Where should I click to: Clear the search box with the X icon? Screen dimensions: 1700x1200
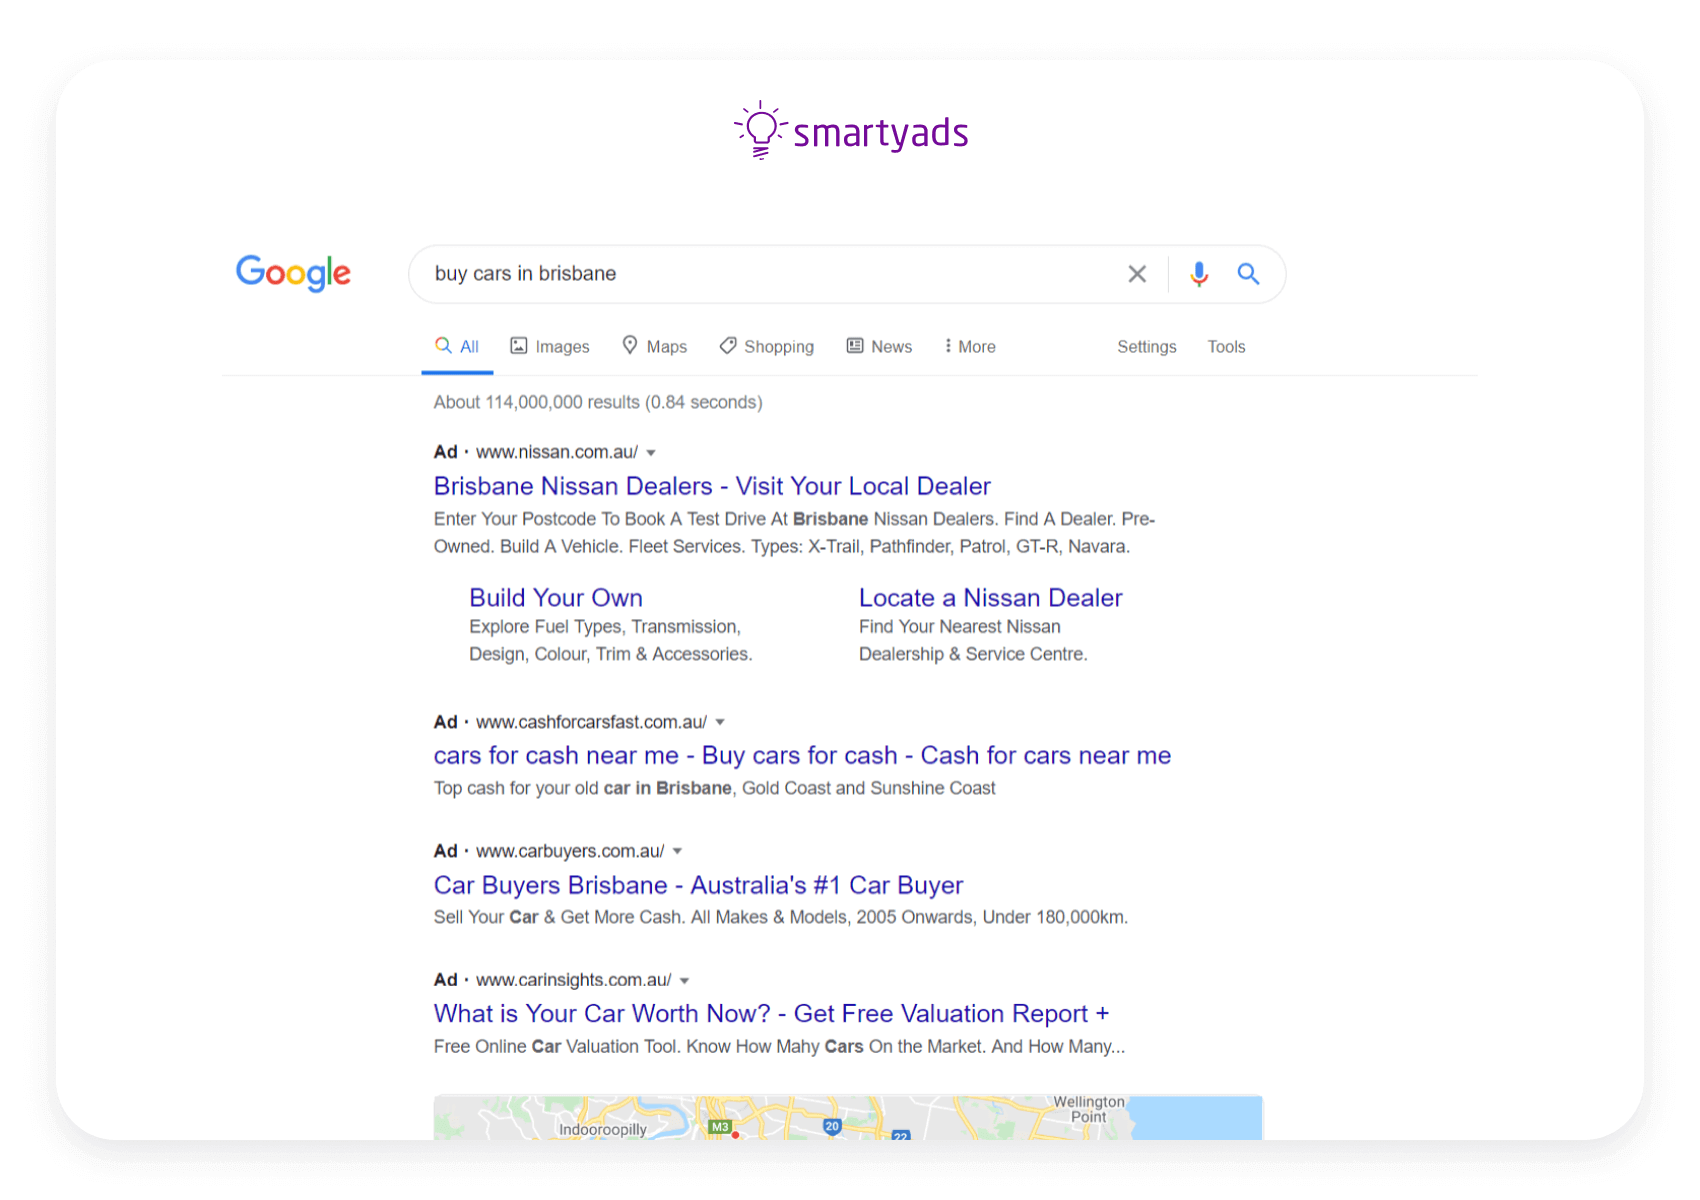tap(1137, 274)
